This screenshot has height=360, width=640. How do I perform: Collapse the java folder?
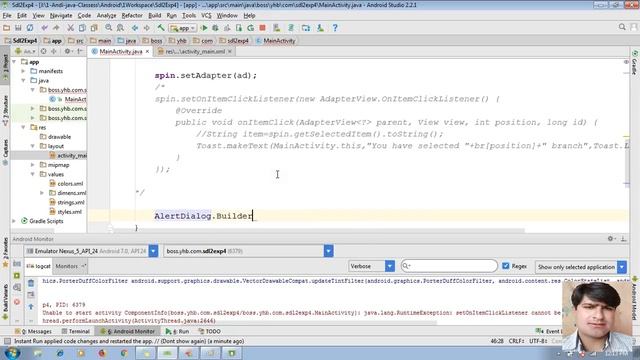(x=23, y=80)
